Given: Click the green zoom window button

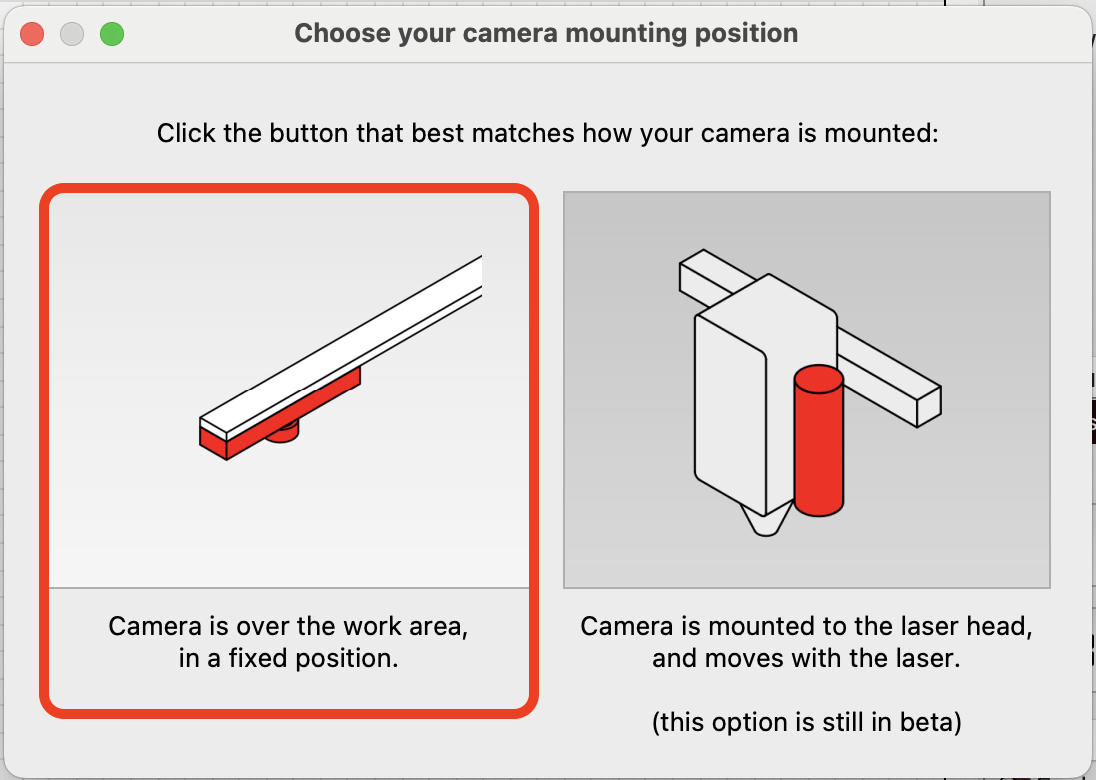Looking at the screenshot, I should click(112, 34).
